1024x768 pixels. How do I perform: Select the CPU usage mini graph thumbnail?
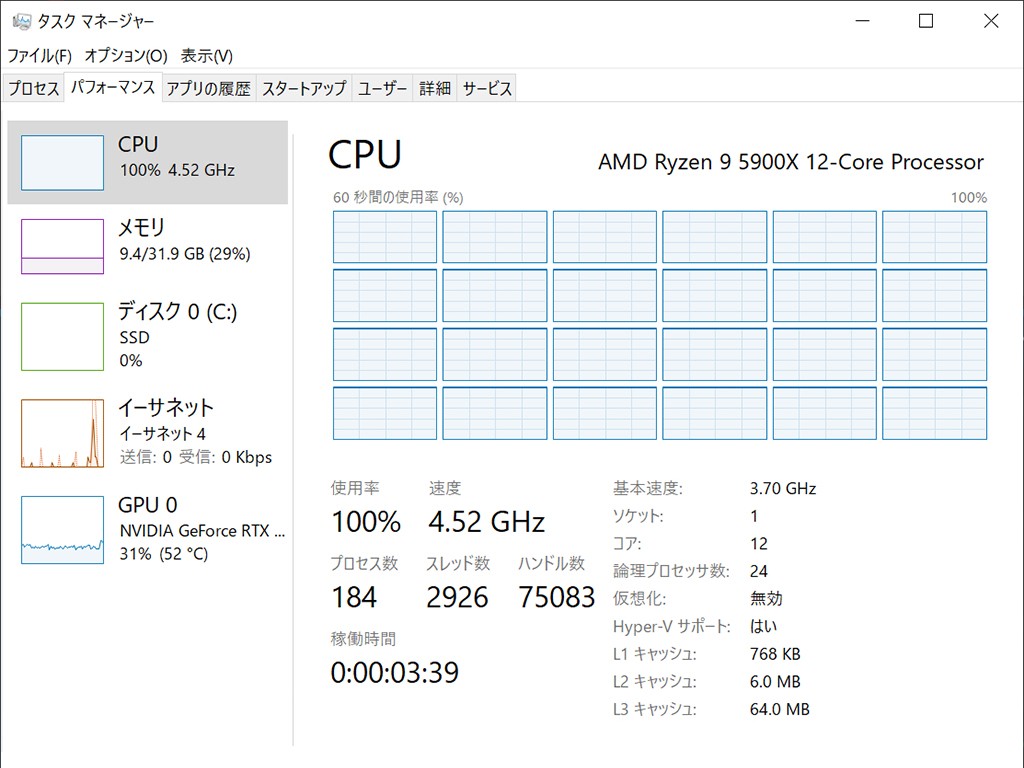(62, 162)
